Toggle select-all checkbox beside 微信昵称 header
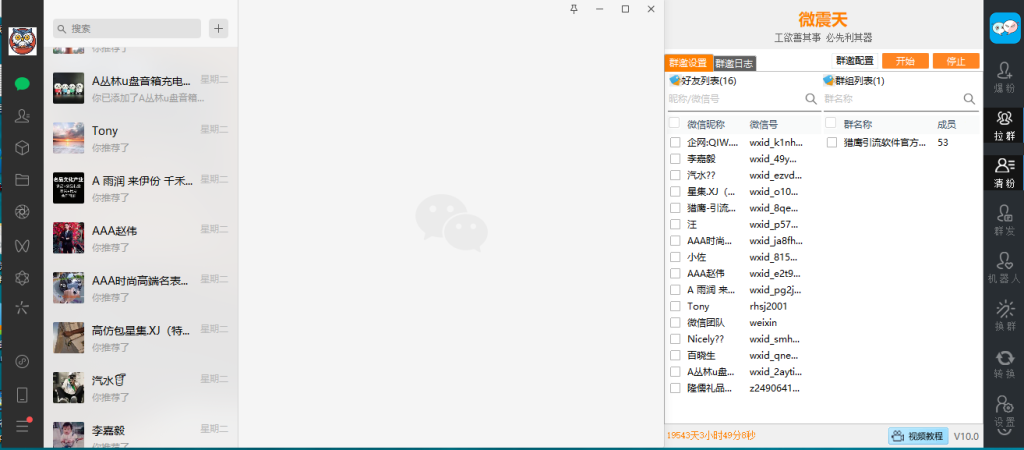Image resolution: width=1024 pixels, height=450 pixels. pos(675,124)
